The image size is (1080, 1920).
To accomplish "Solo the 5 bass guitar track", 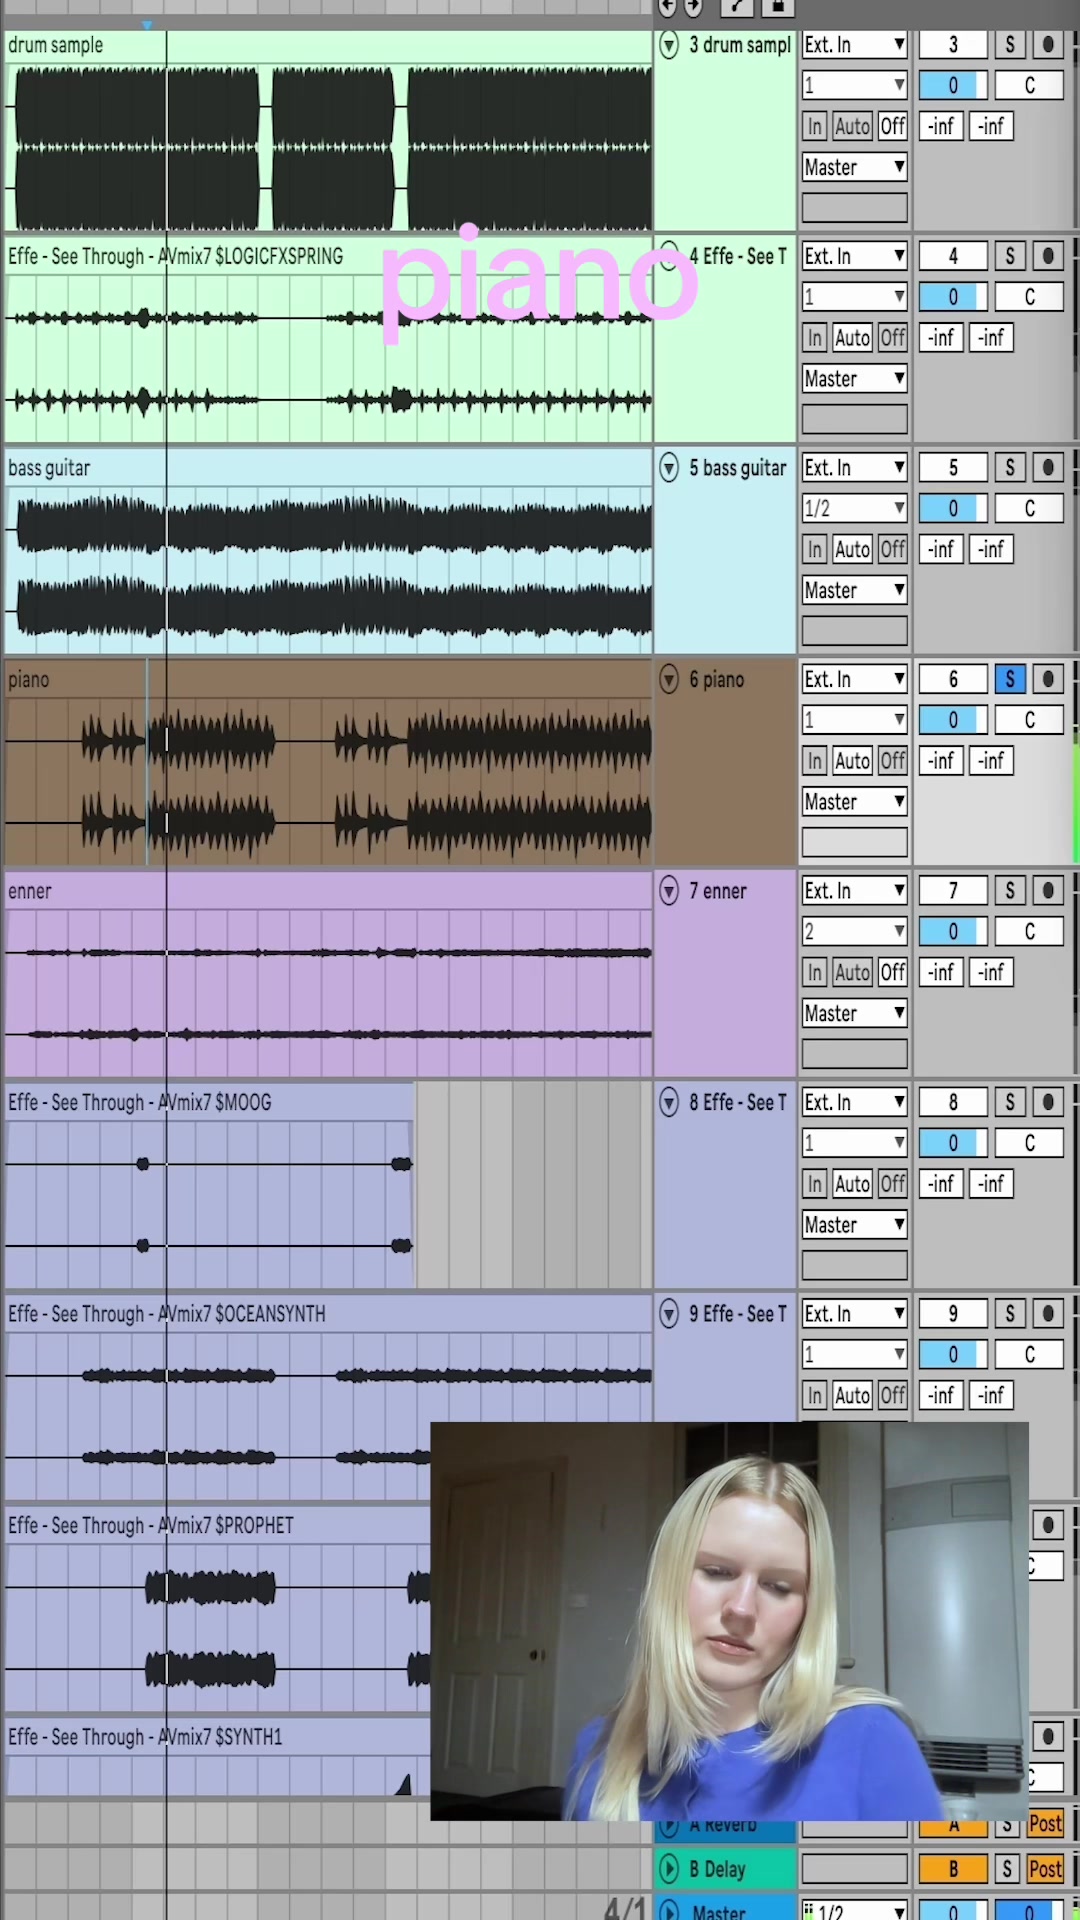I will (1010, 467).
